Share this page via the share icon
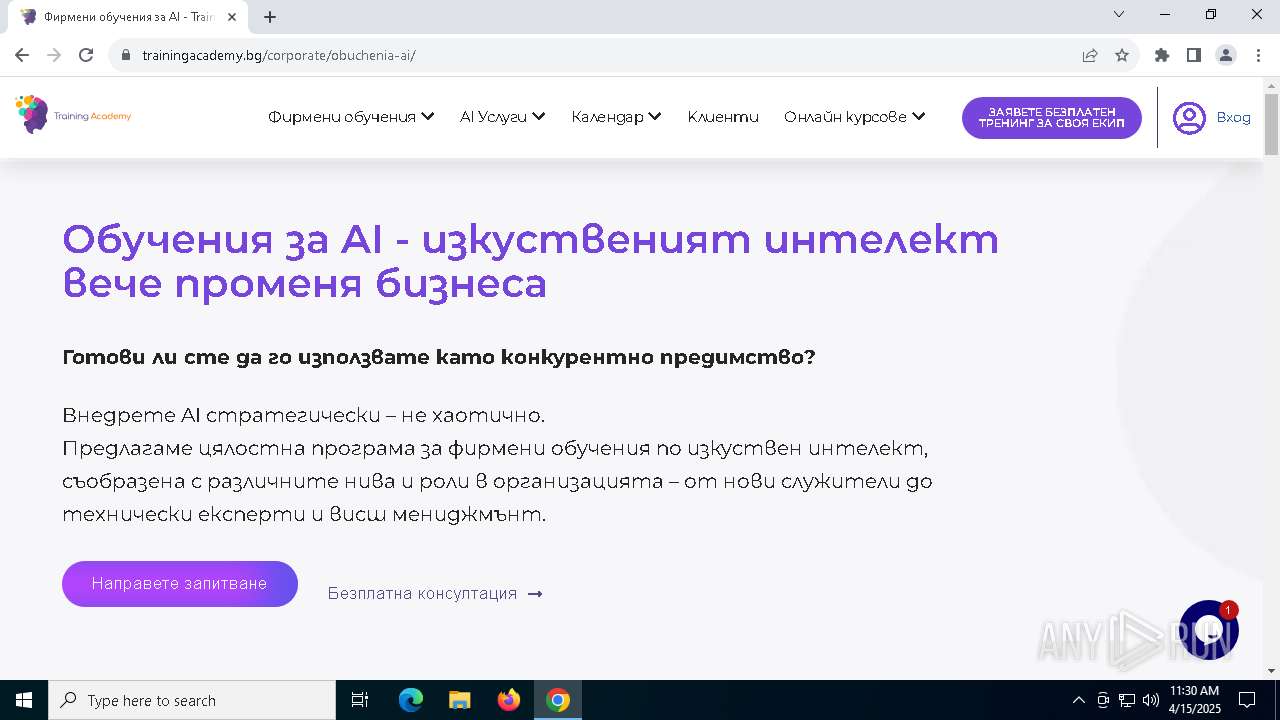1280x720 pixels. click(x=1090, y=55)
